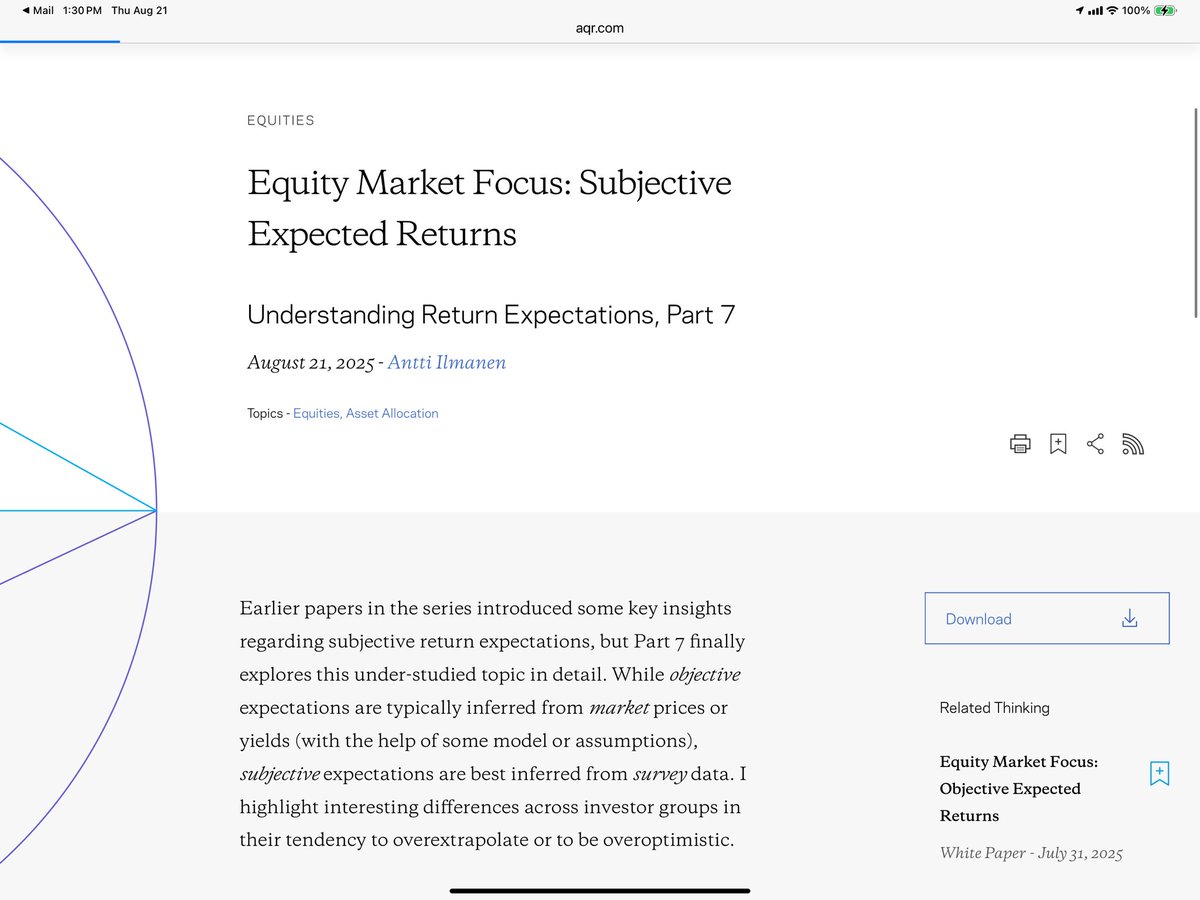Toggle the bookmark on the related white paper
This screenshot has width=1200, height=900.
click(x=1158, y=772)
